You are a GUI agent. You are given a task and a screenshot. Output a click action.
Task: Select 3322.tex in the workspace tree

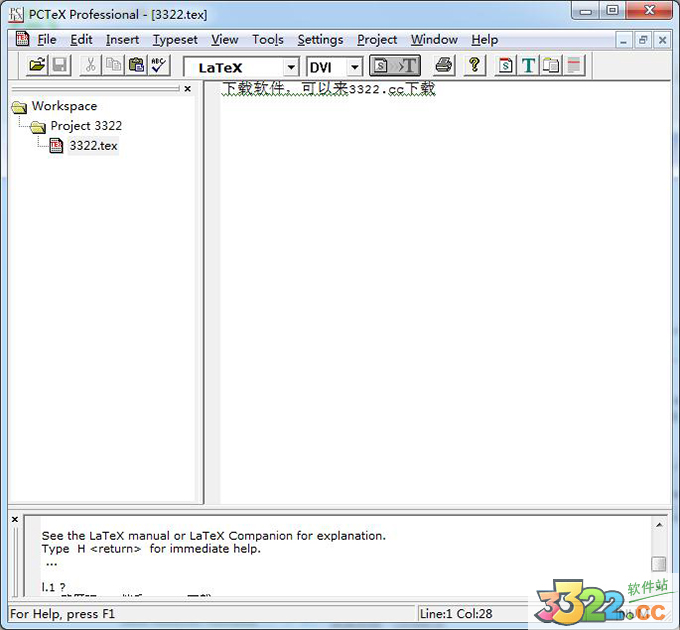tap(93, 146)
